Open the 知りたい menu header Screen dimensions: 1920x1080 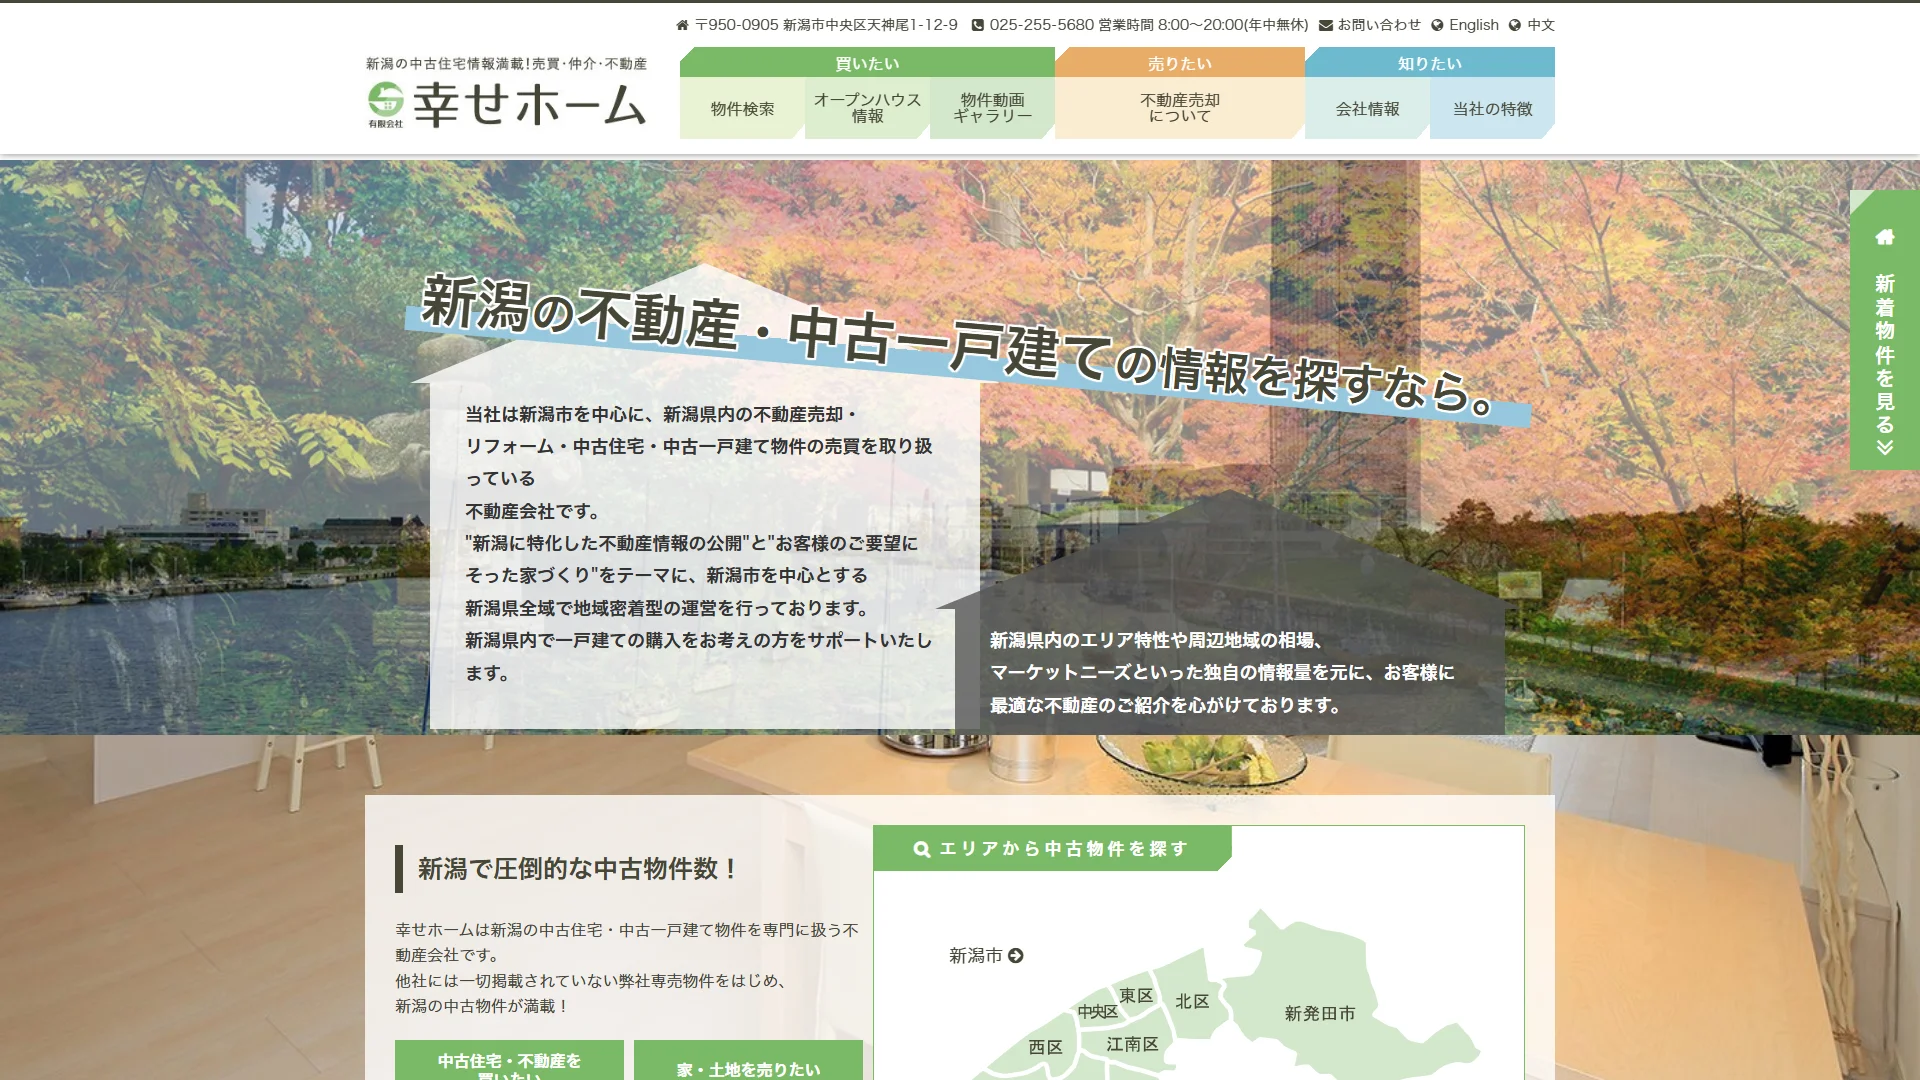pos(1430,63)
